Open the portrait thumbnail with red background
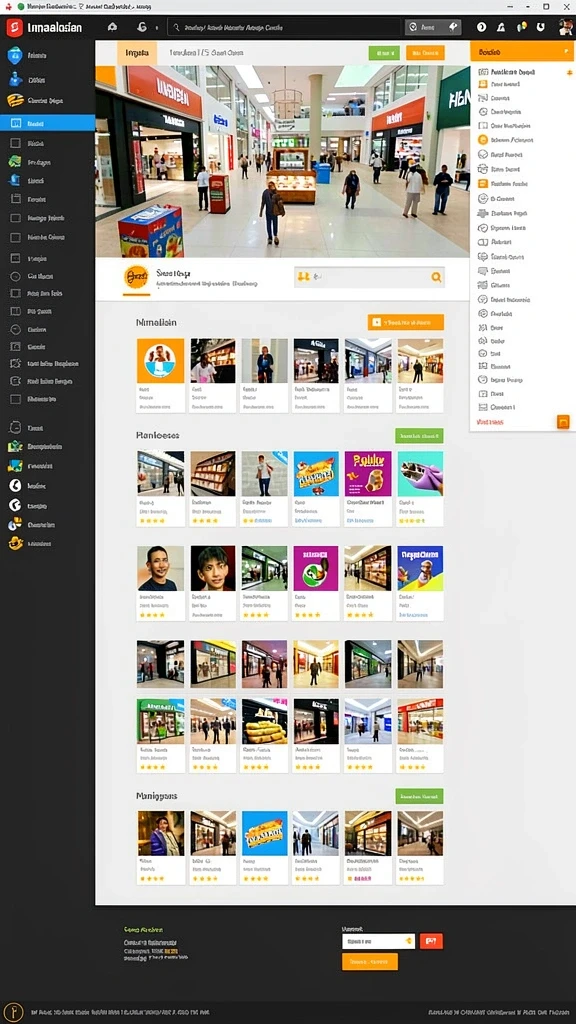This screenshot has width=576, height=1024. pyautogui.click(x=213, y=568)
